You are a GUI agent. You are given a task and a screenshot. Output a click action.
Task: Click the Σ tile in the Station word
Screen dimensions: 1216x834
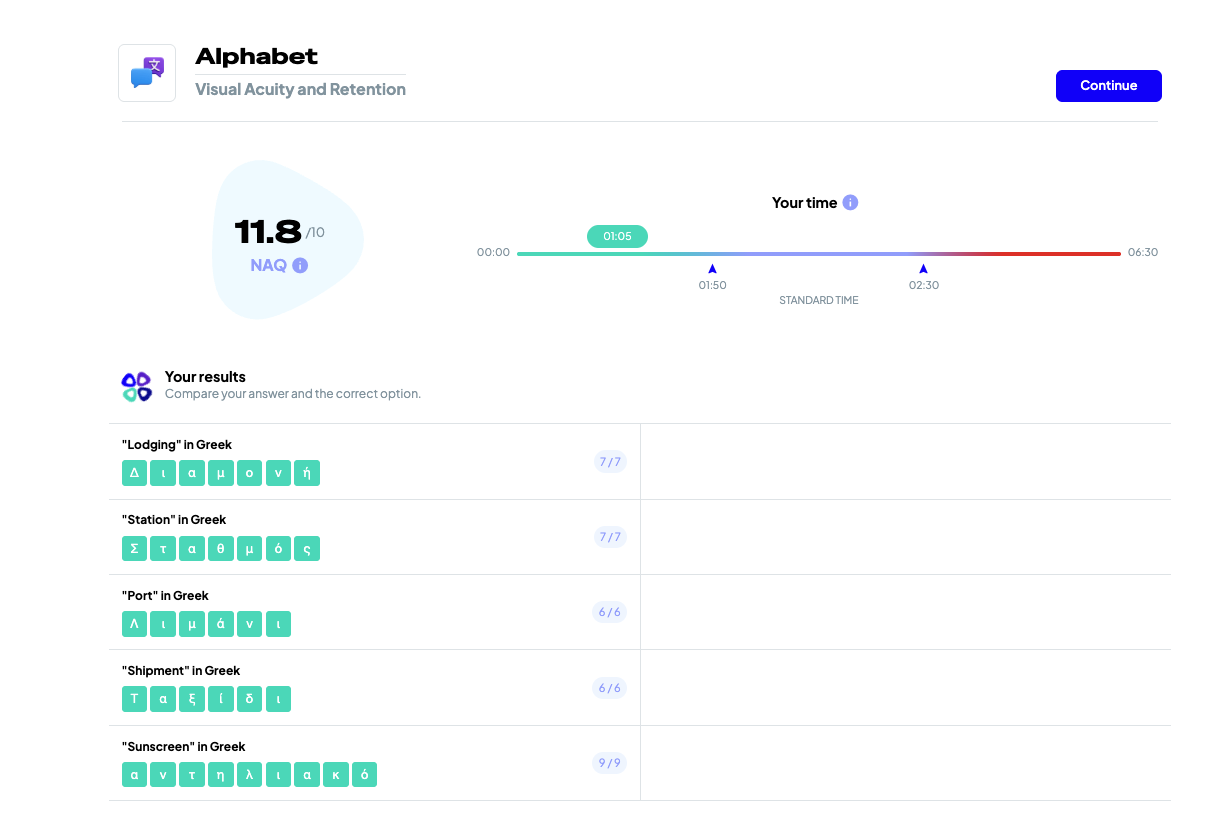[x=134, y=548]
